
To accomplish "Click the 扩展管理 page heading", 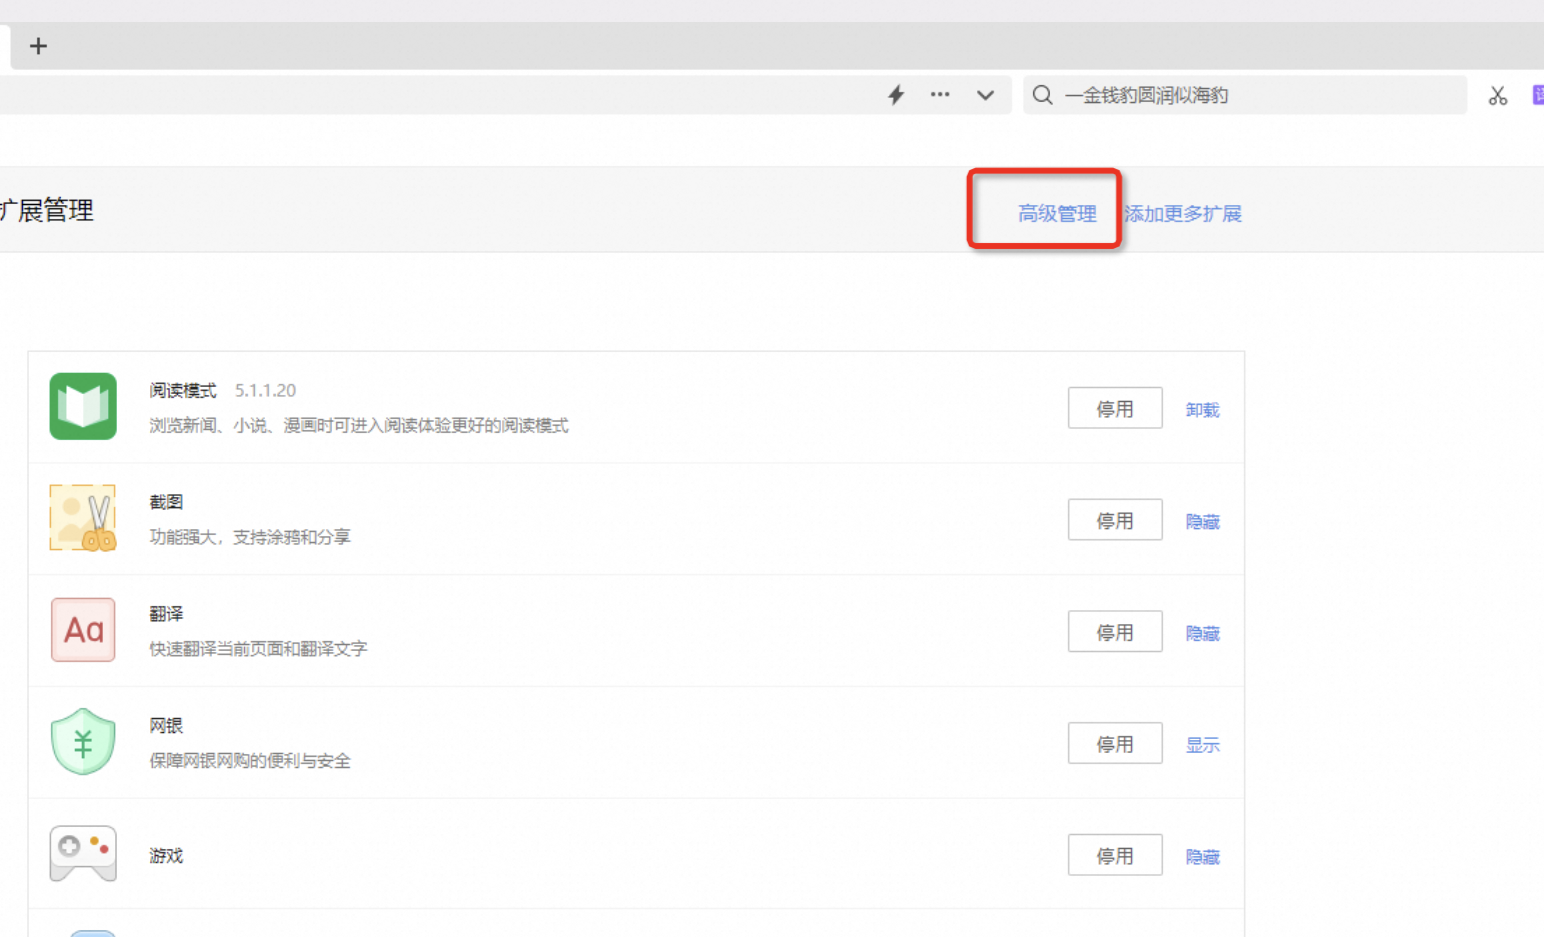I will click(x=47, y=210).
